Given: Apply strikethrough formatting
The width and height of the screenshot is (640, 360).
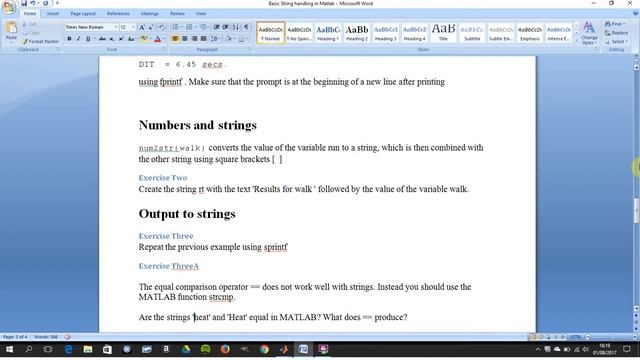Looking at the screenshot, I should click(102, 39).
